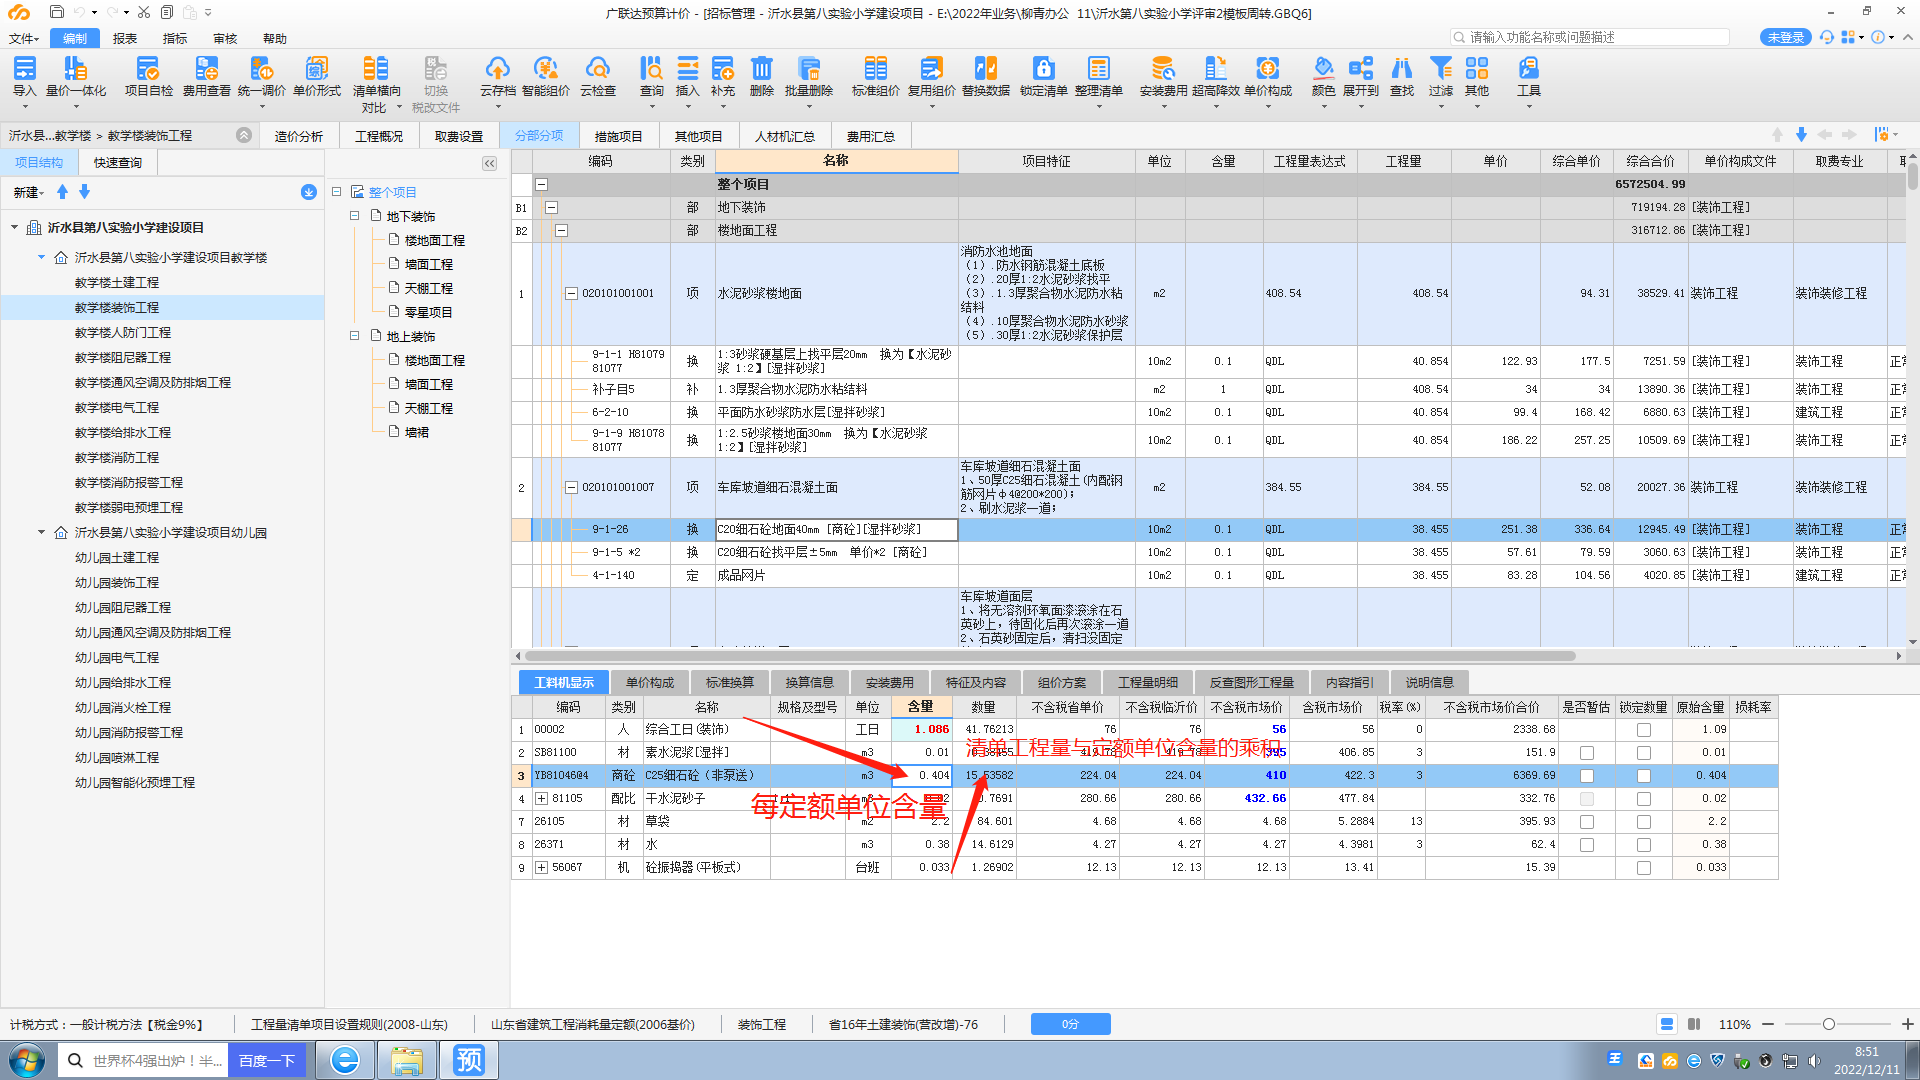Image resolution: width=1920 pixels, height=1080 pixels.
Task: Open the 新建 dropdown
Action: tap(28, 192)
